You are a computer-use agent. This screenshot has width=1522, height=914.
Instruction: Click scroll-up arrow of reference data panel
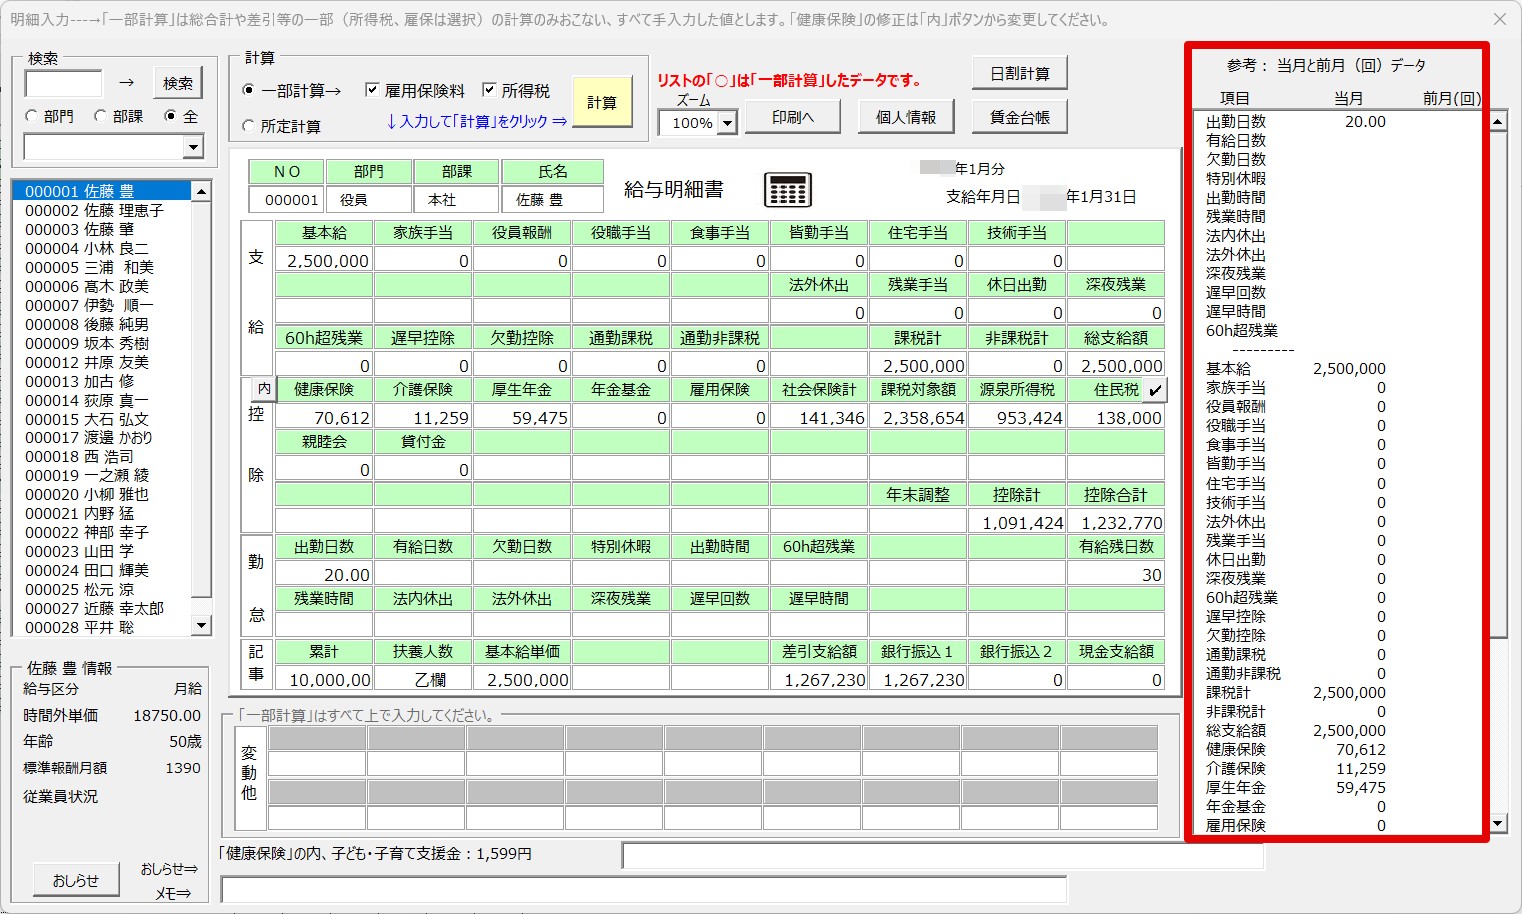tap(1497, 122)
